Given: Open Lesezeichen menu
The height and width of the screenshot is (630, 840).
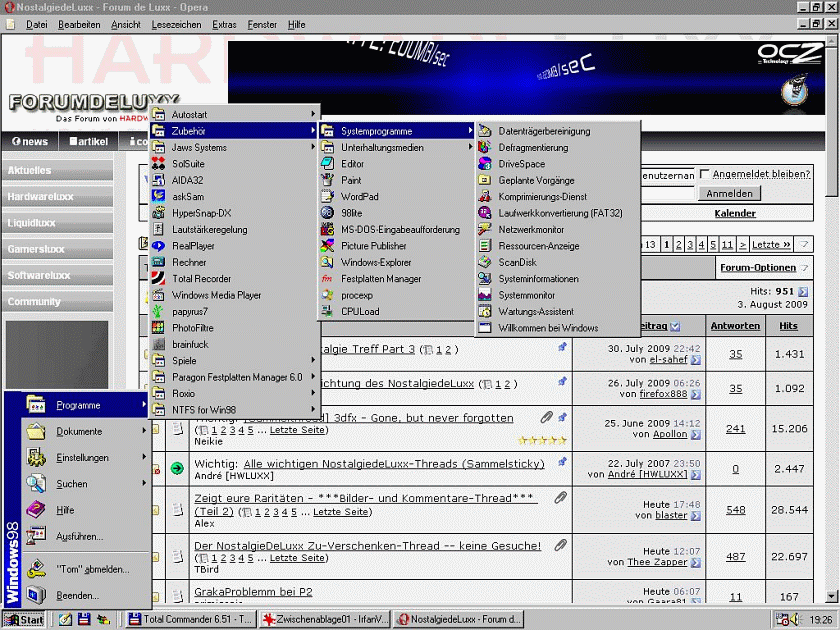Looking at the screenshot, I should pyautogui.click(x=176, y=25).
